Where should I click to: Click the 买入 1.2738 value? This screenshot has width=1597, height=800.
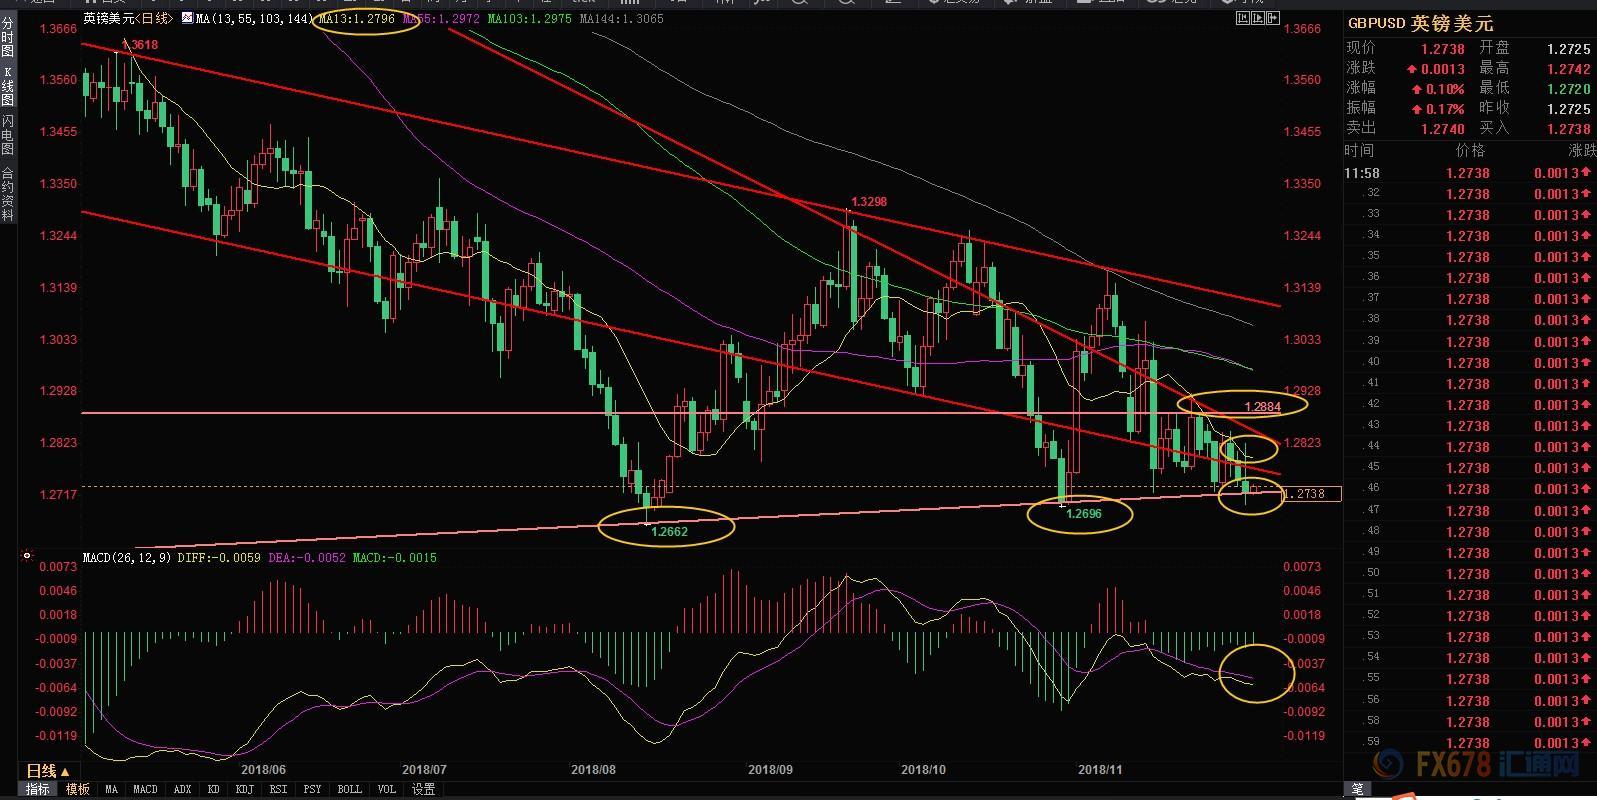1568,128
